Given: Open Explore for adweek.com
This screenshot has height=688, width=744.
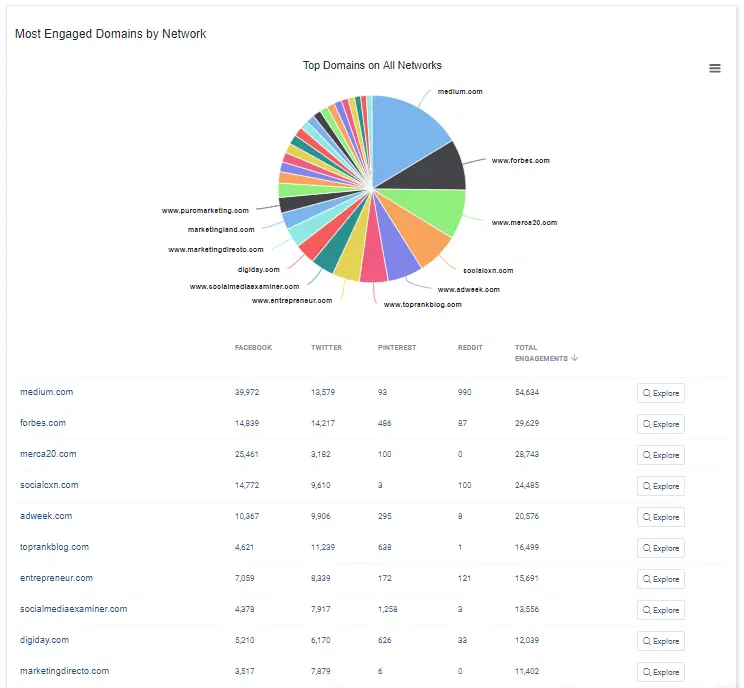Looking at the screenshot, I should tap(660, 517).
